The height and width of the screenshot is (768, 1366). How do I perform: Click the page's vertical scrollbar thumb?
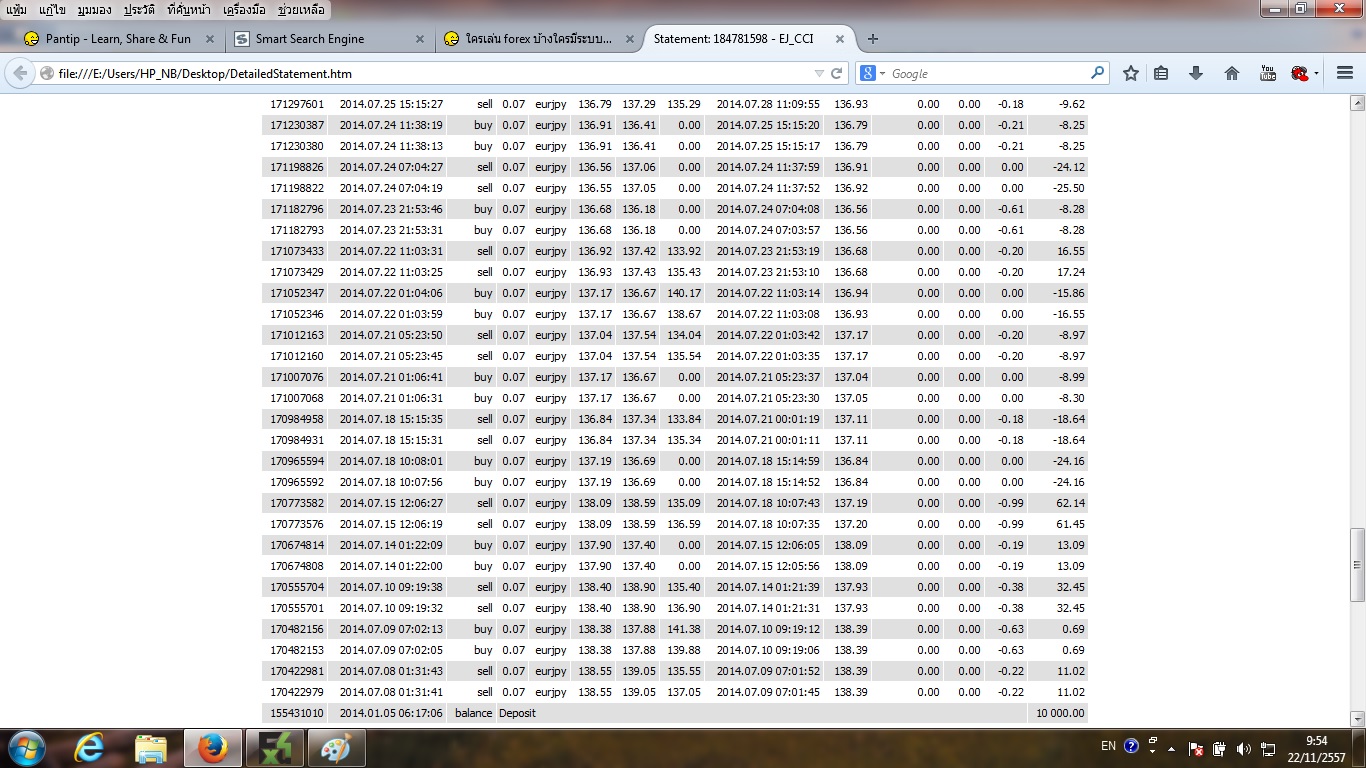(1357, 565)
